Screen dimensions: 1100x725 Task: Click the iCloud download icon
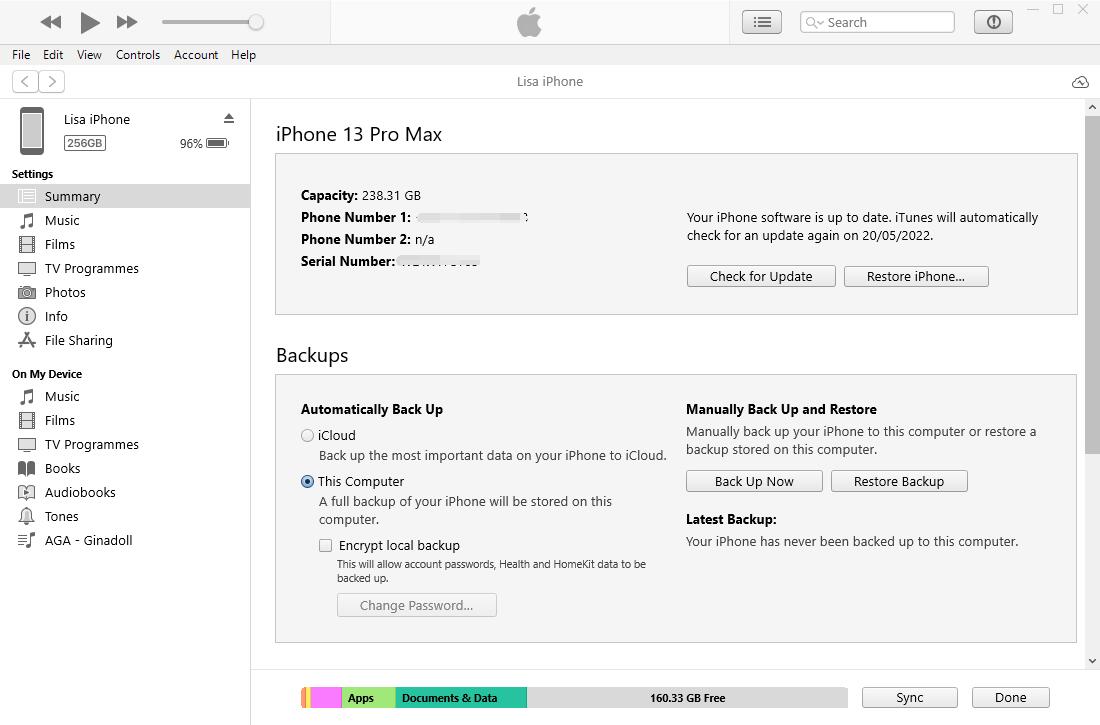point(1080,82)
